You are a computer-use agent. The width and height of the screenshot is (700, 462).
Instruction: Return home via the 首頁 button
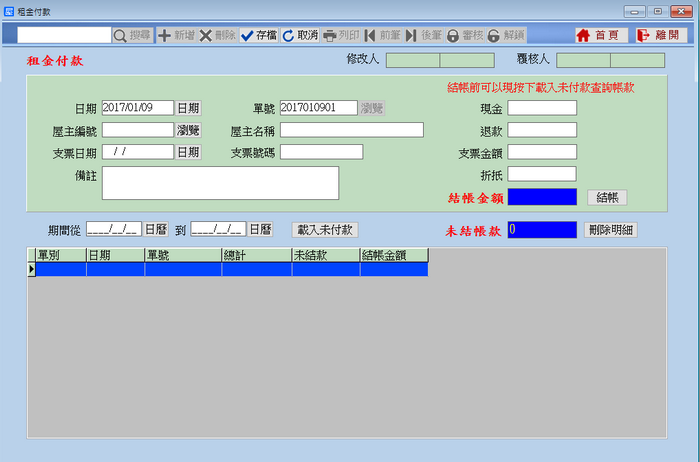tap(601, 35)
